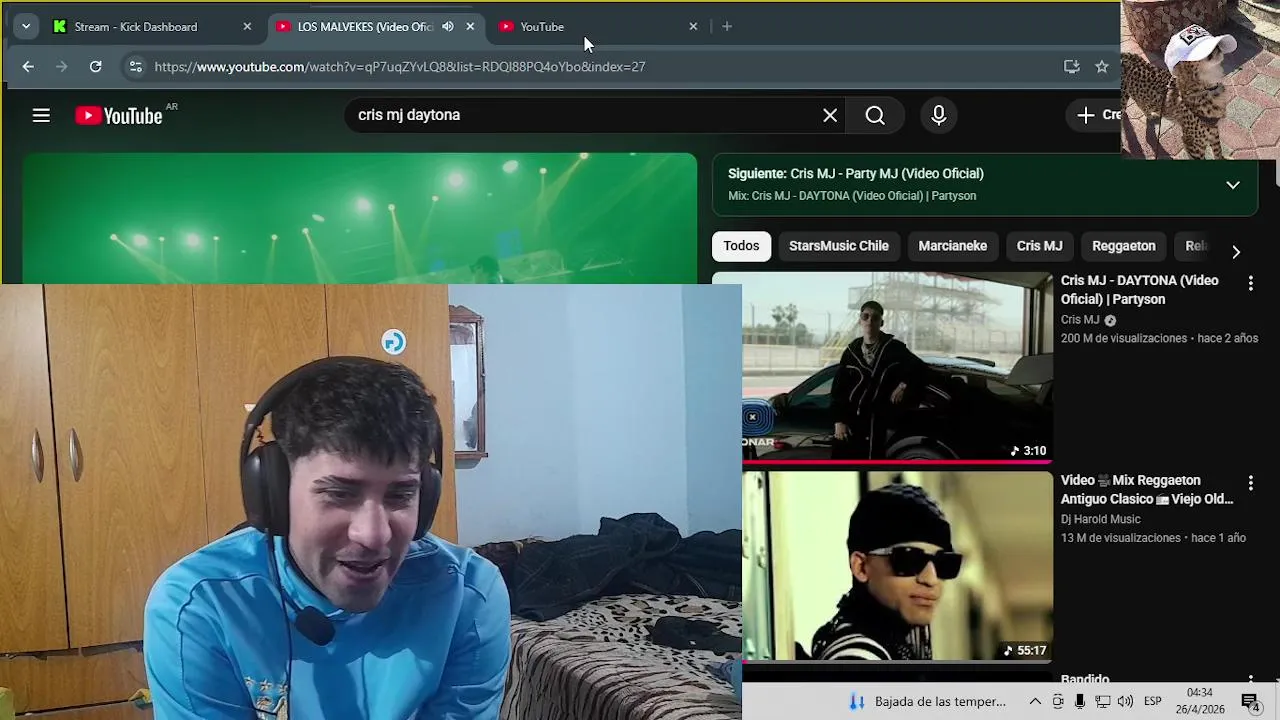Viewport: 1280px width, 720px height.
Task: Open the notification center icon
Action: coord(1250,702)
